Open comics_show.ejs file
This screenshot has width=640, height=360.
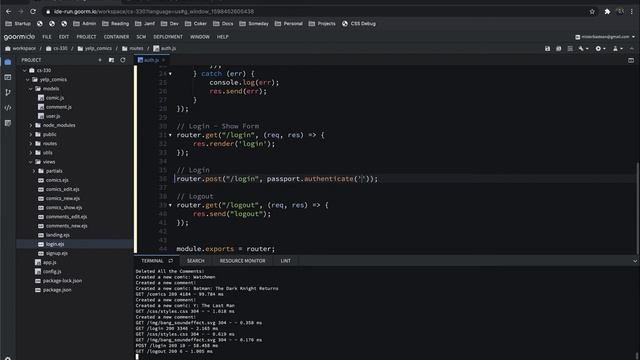64,208
